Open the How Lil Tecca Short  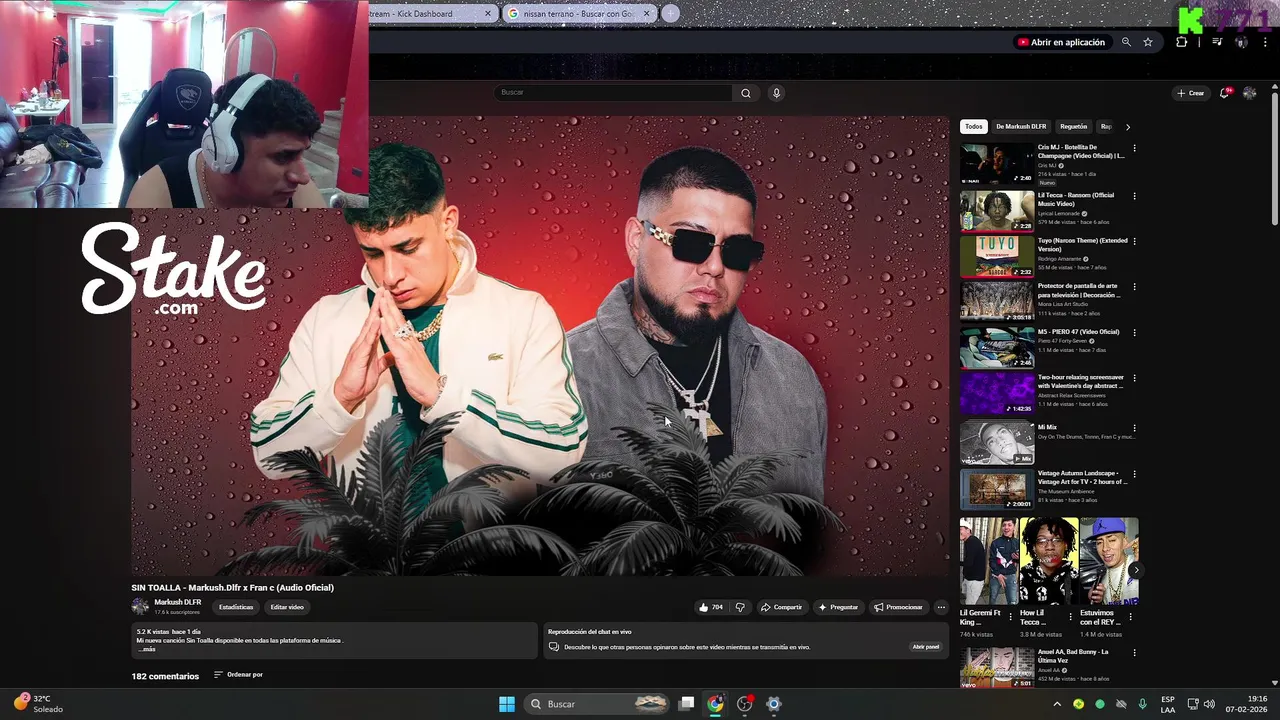point(1048,561)
